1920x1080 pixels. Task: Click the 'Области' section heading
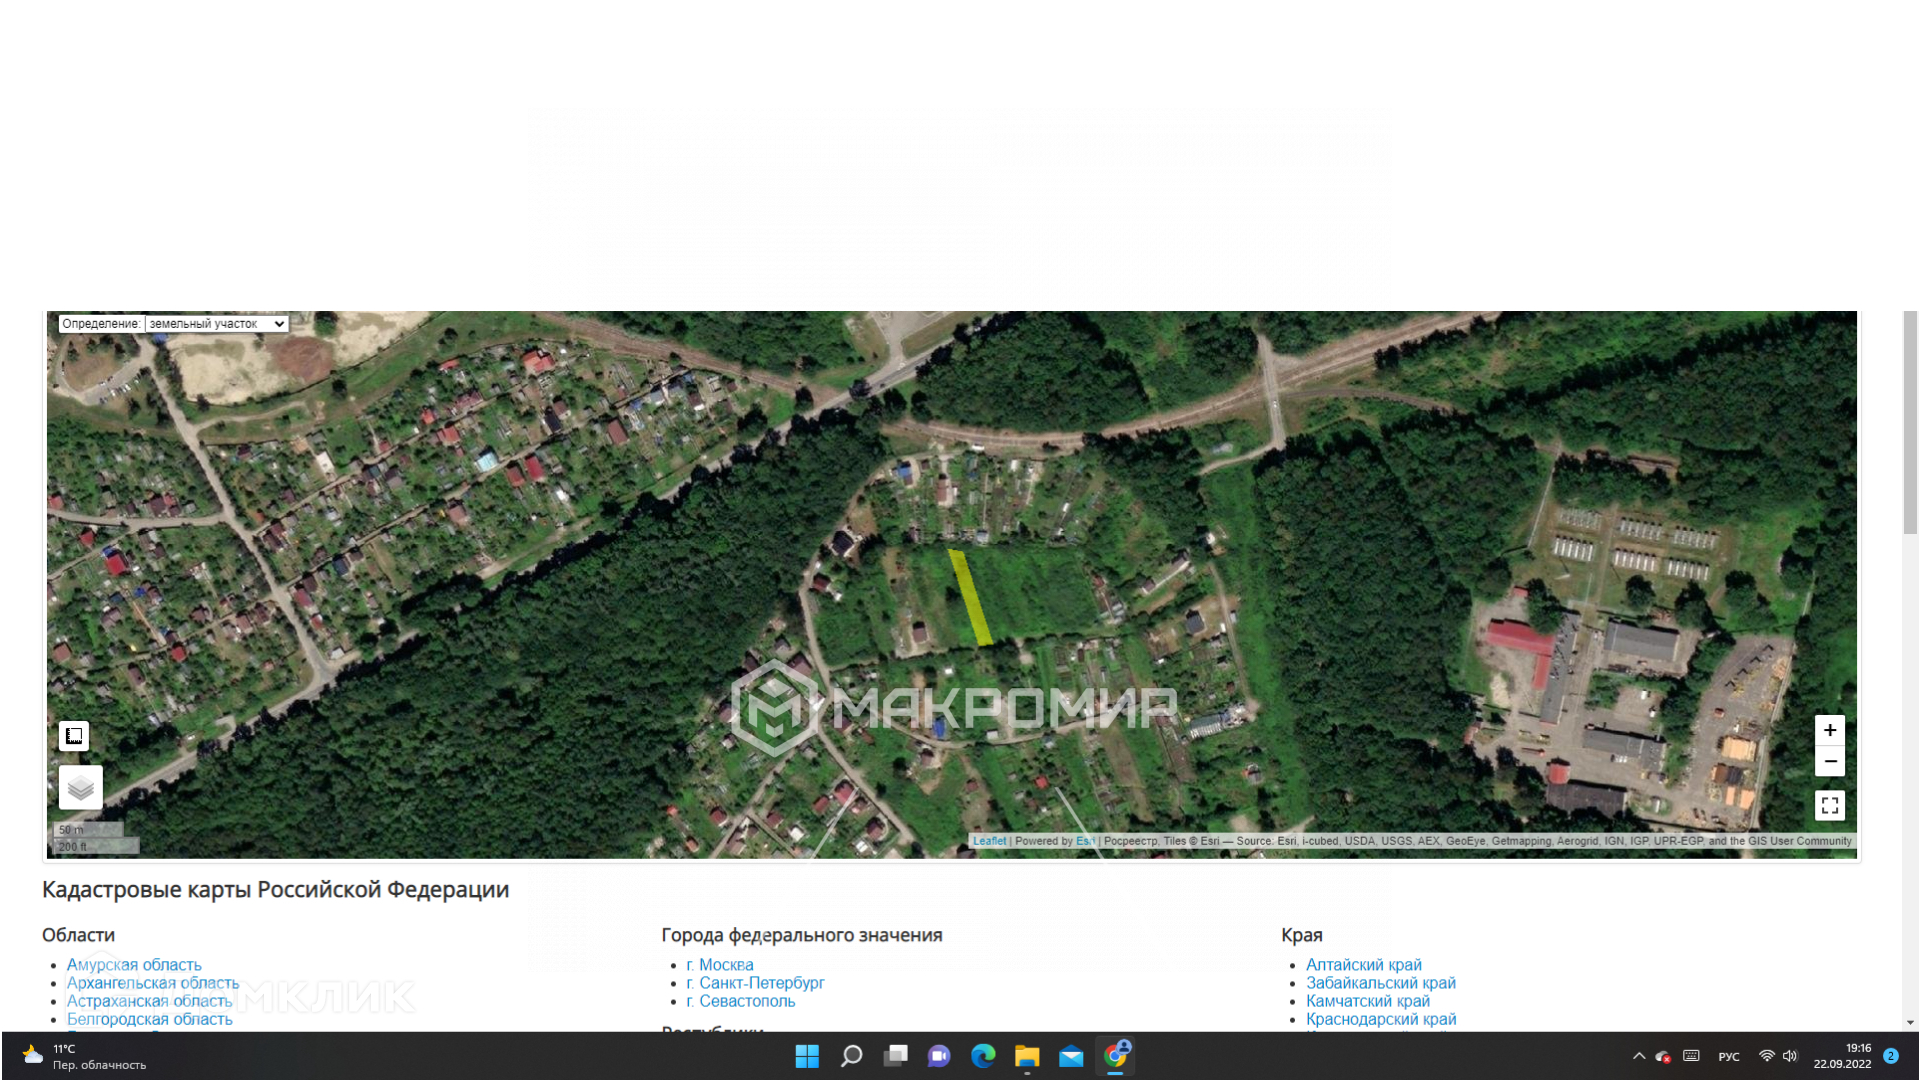pos(78,935)
